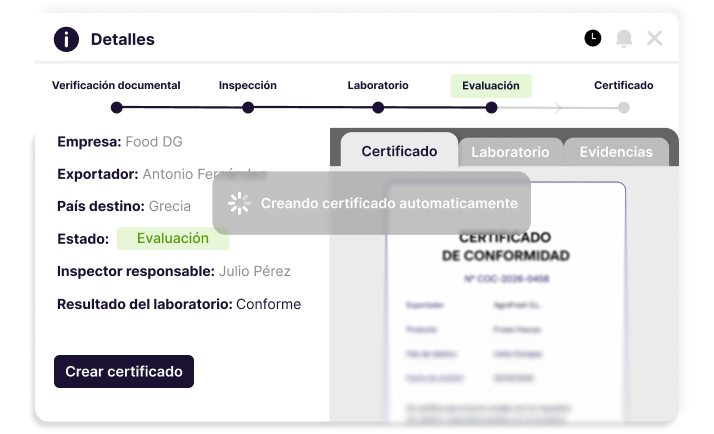Click the Inspección timeline dot
Image resolution: width=714 pixels, height=434 pixels.
248,108
